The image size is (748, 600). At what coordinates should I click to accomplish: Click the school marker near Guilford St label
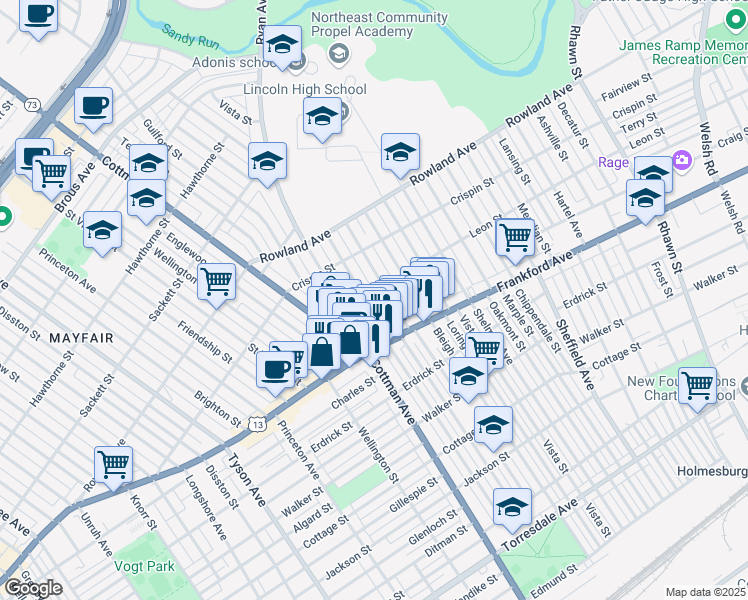[x=148, y=162]
